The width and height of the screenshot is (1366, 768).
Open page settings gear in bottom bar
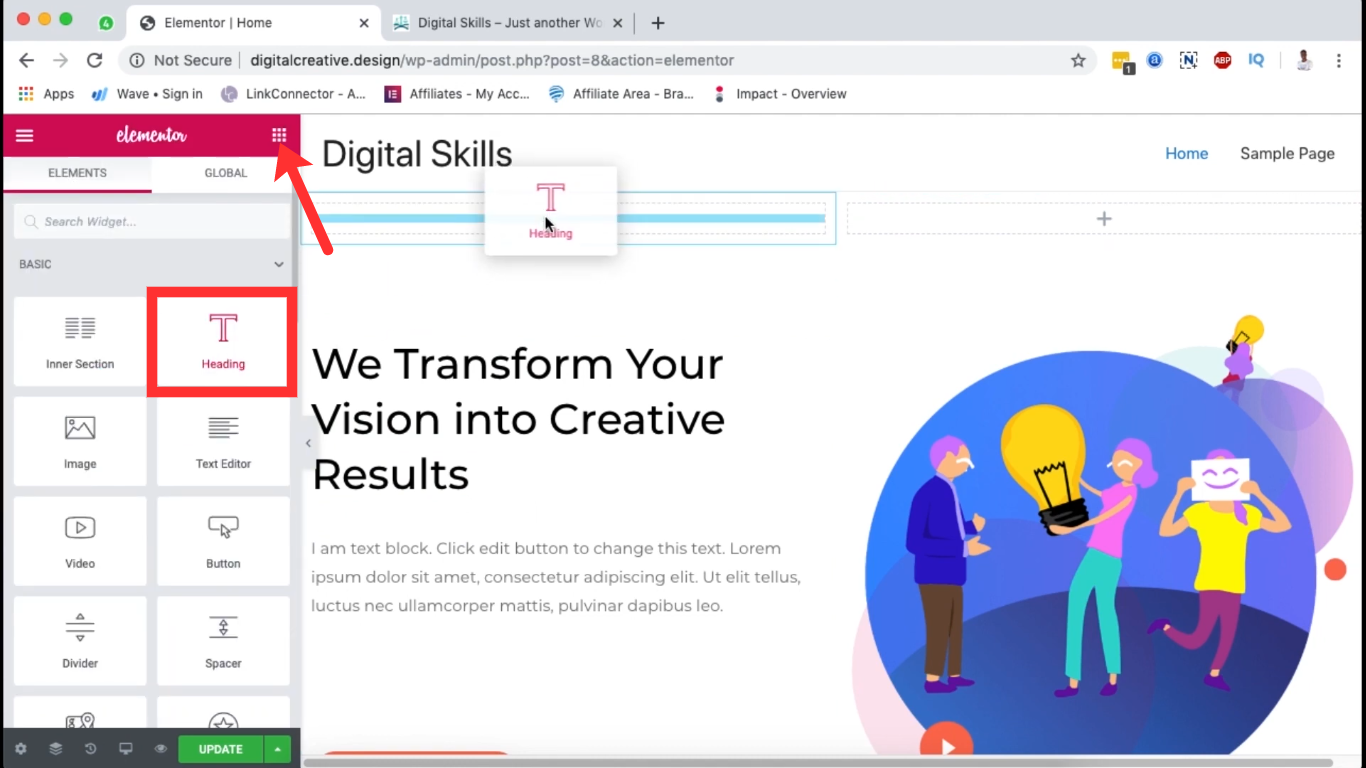click(21, 749)
